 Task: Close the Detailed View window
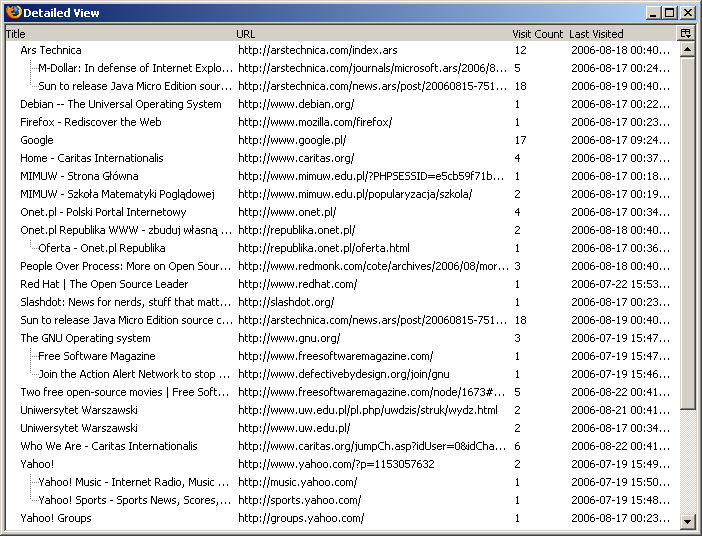coord(687,13)
